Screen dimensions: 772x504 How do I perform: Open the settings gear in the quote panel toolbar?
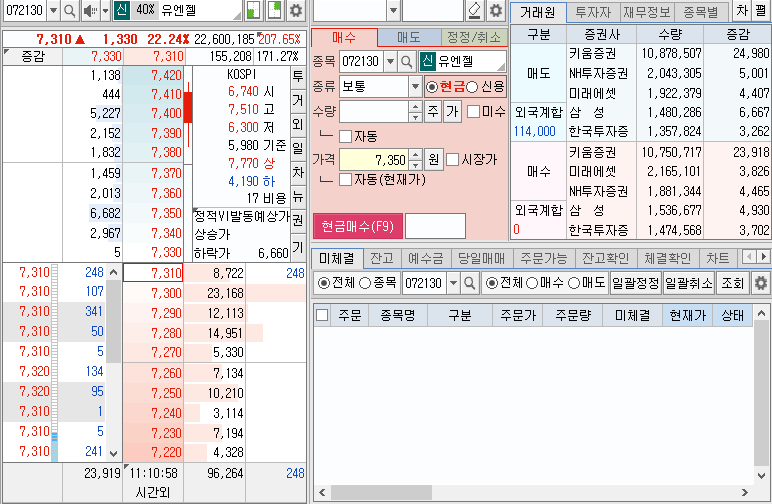[x=295, y=10]
